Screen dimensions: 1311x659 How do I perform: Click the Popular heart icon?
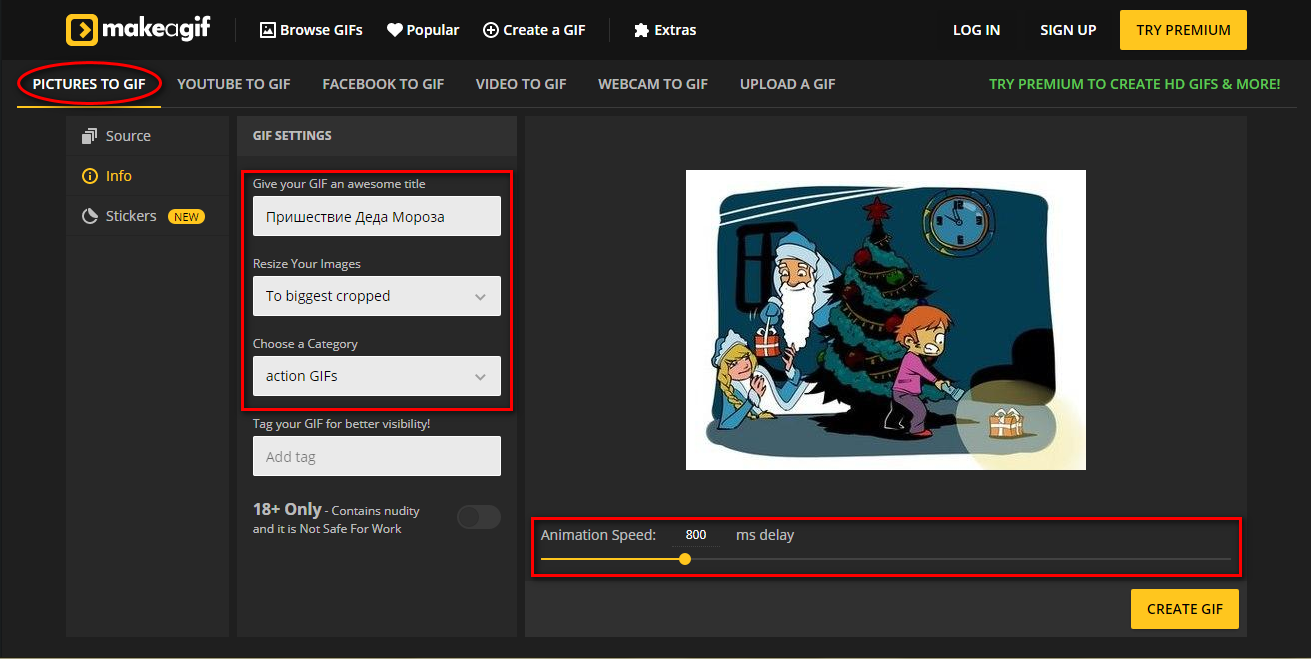(395, 30)
